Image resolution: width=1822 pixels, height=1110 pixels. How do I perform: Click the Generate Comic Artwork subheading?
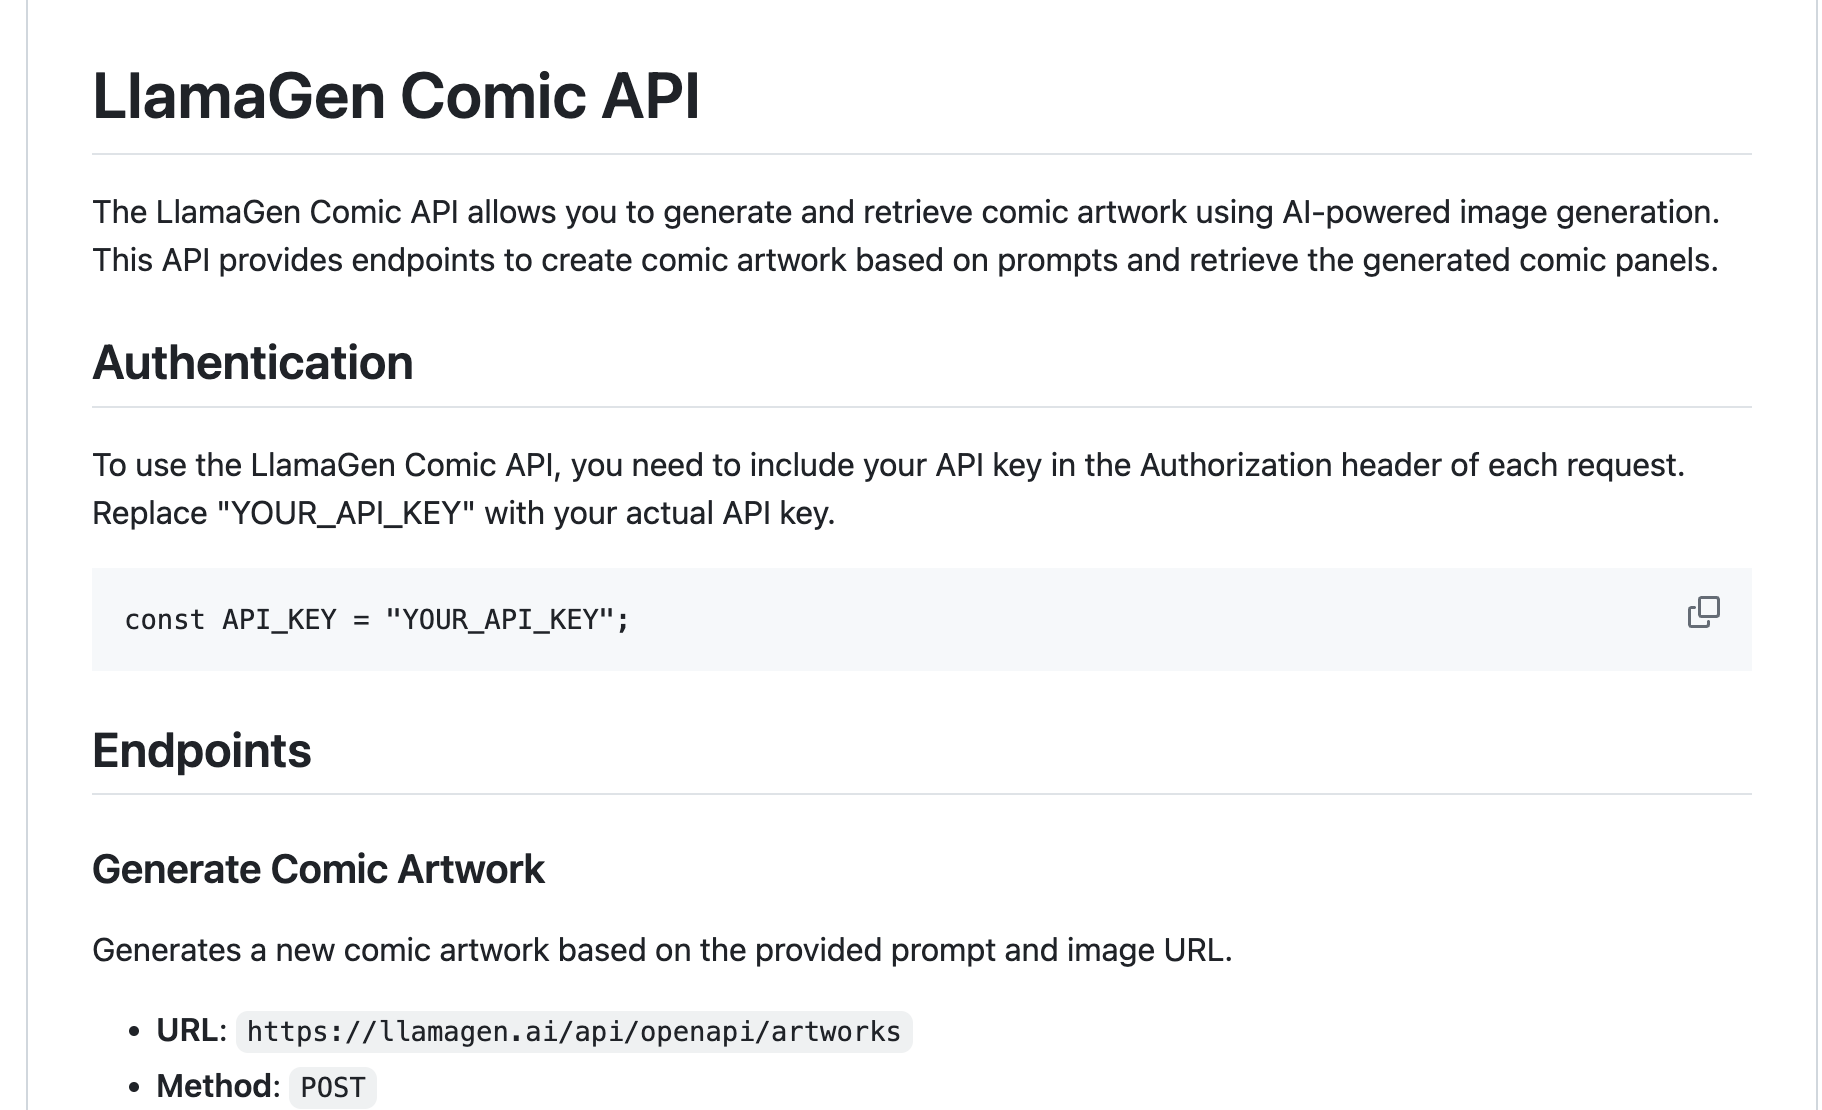click(318, 869)
